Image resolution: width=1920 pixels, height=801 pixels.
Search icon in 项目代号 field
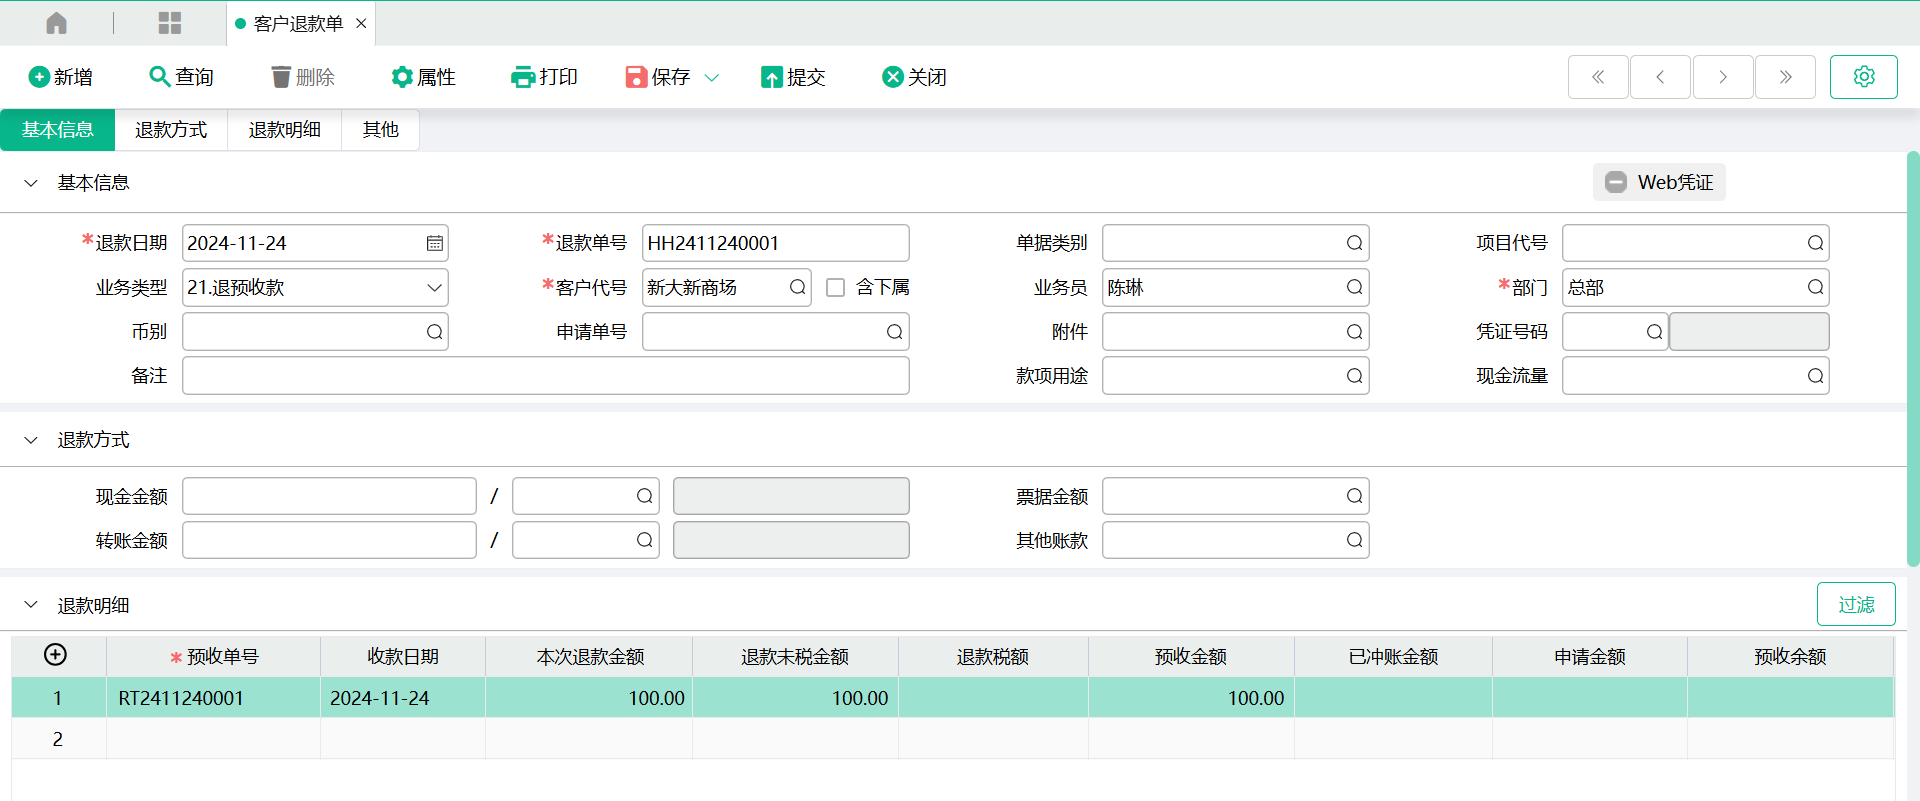pyautogui.click(x=1815, y=243)
